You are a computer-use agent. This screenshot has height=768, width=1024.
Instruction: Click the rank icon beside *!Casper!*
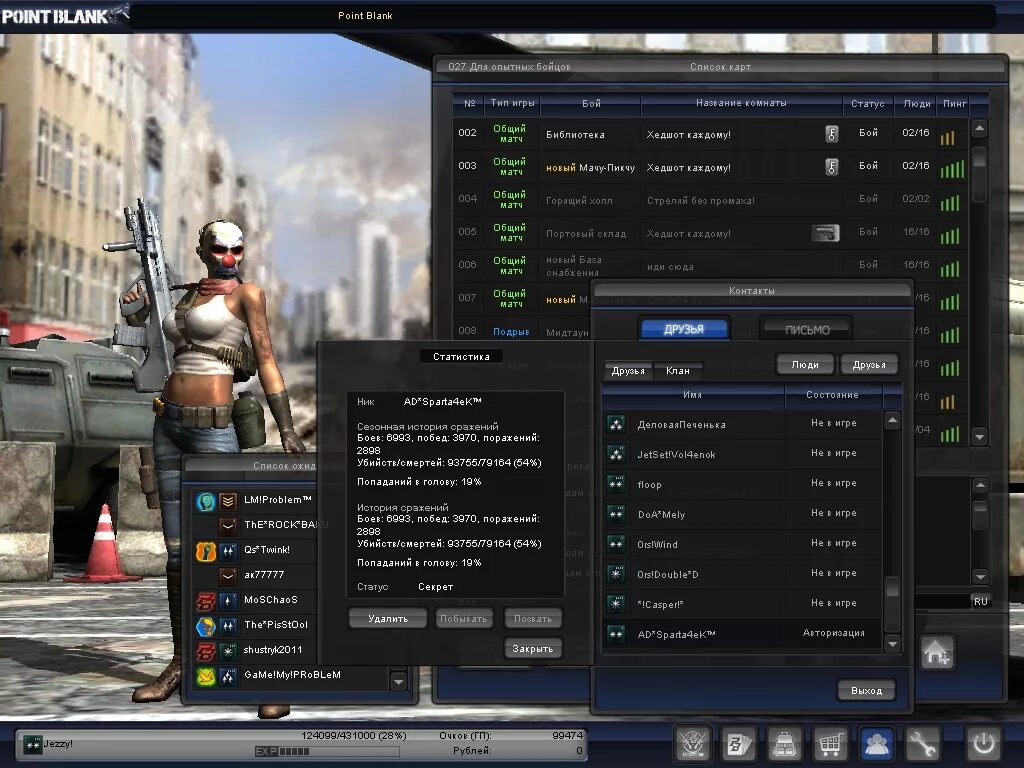point(616,604)
